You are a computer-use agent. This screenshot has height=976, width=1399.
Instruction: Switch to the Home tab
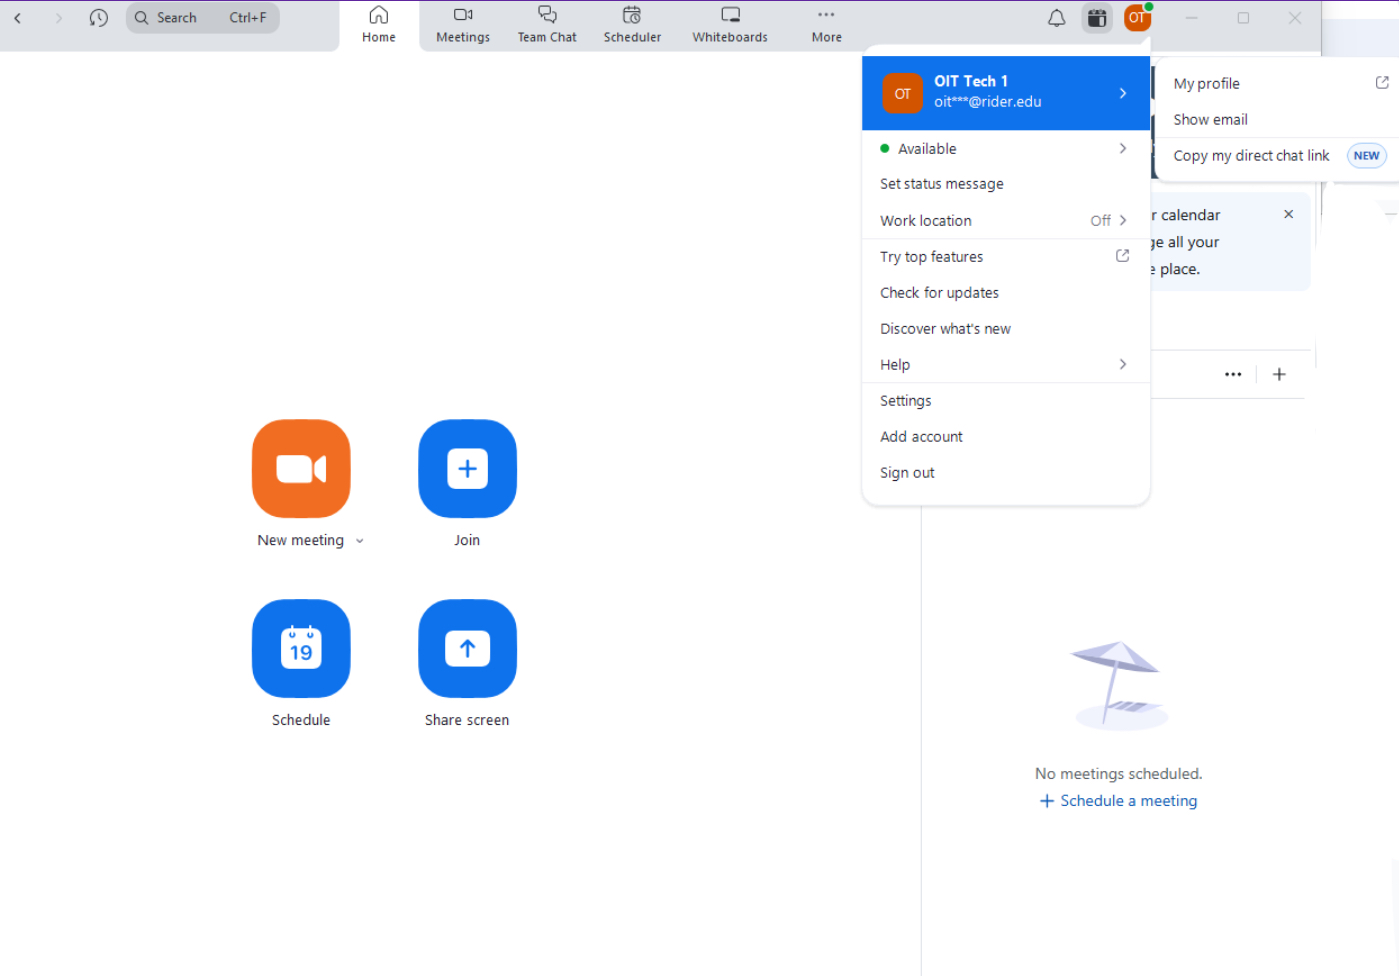pos(379,25)
